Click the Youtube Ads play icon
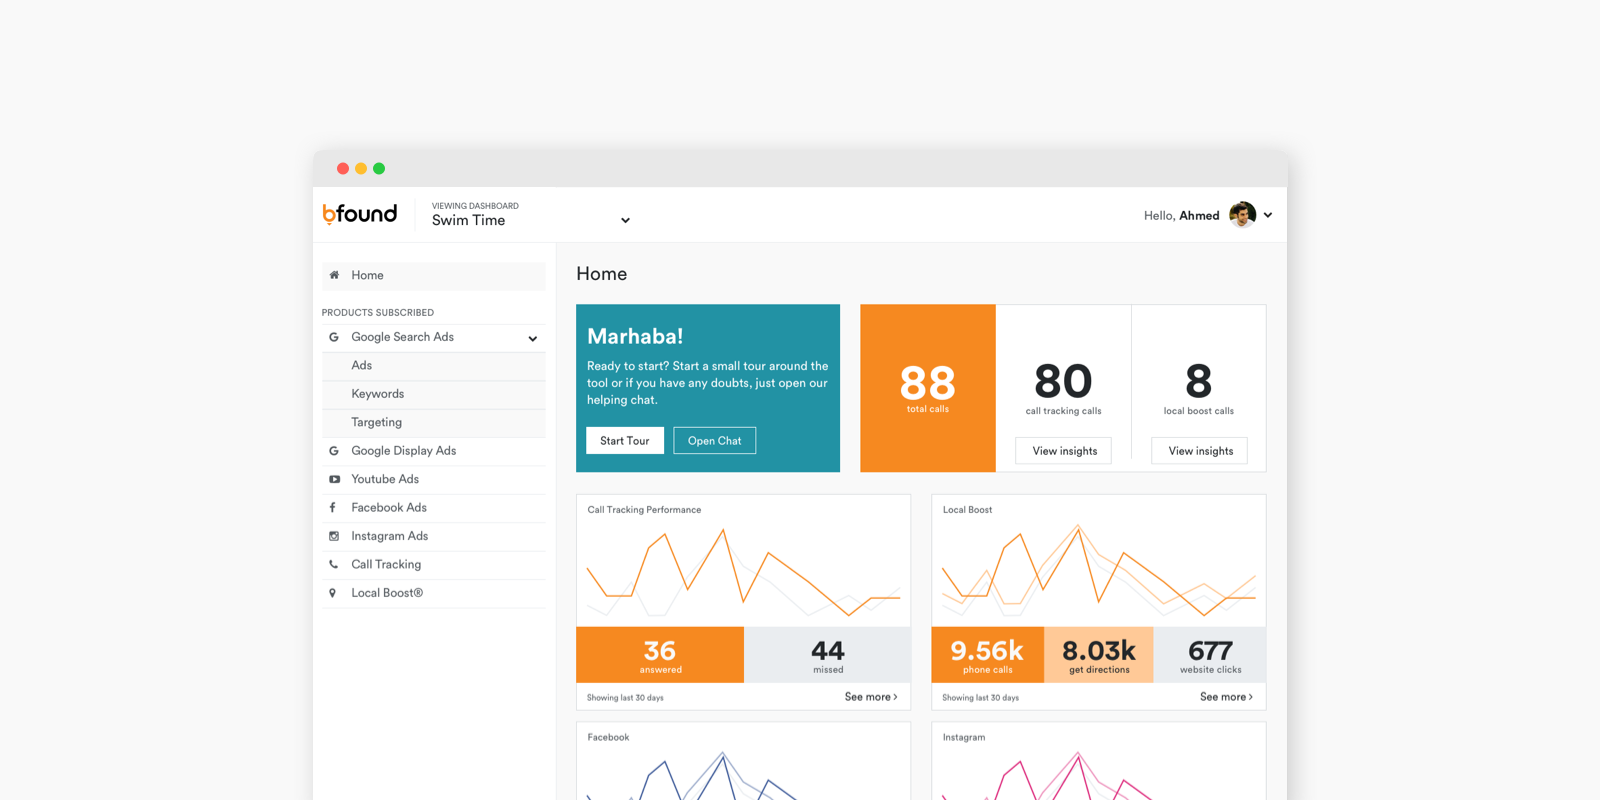 tap(334, 479)
